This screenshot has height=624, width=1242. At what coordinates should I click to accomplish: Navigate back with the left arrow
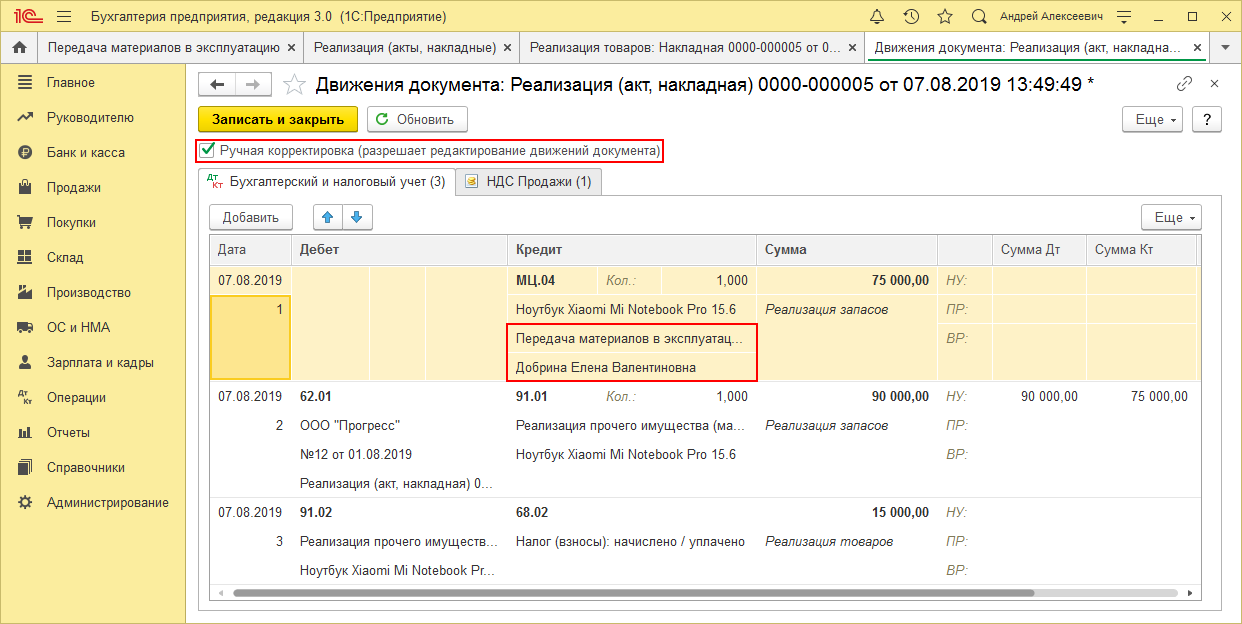coord(217,85)
